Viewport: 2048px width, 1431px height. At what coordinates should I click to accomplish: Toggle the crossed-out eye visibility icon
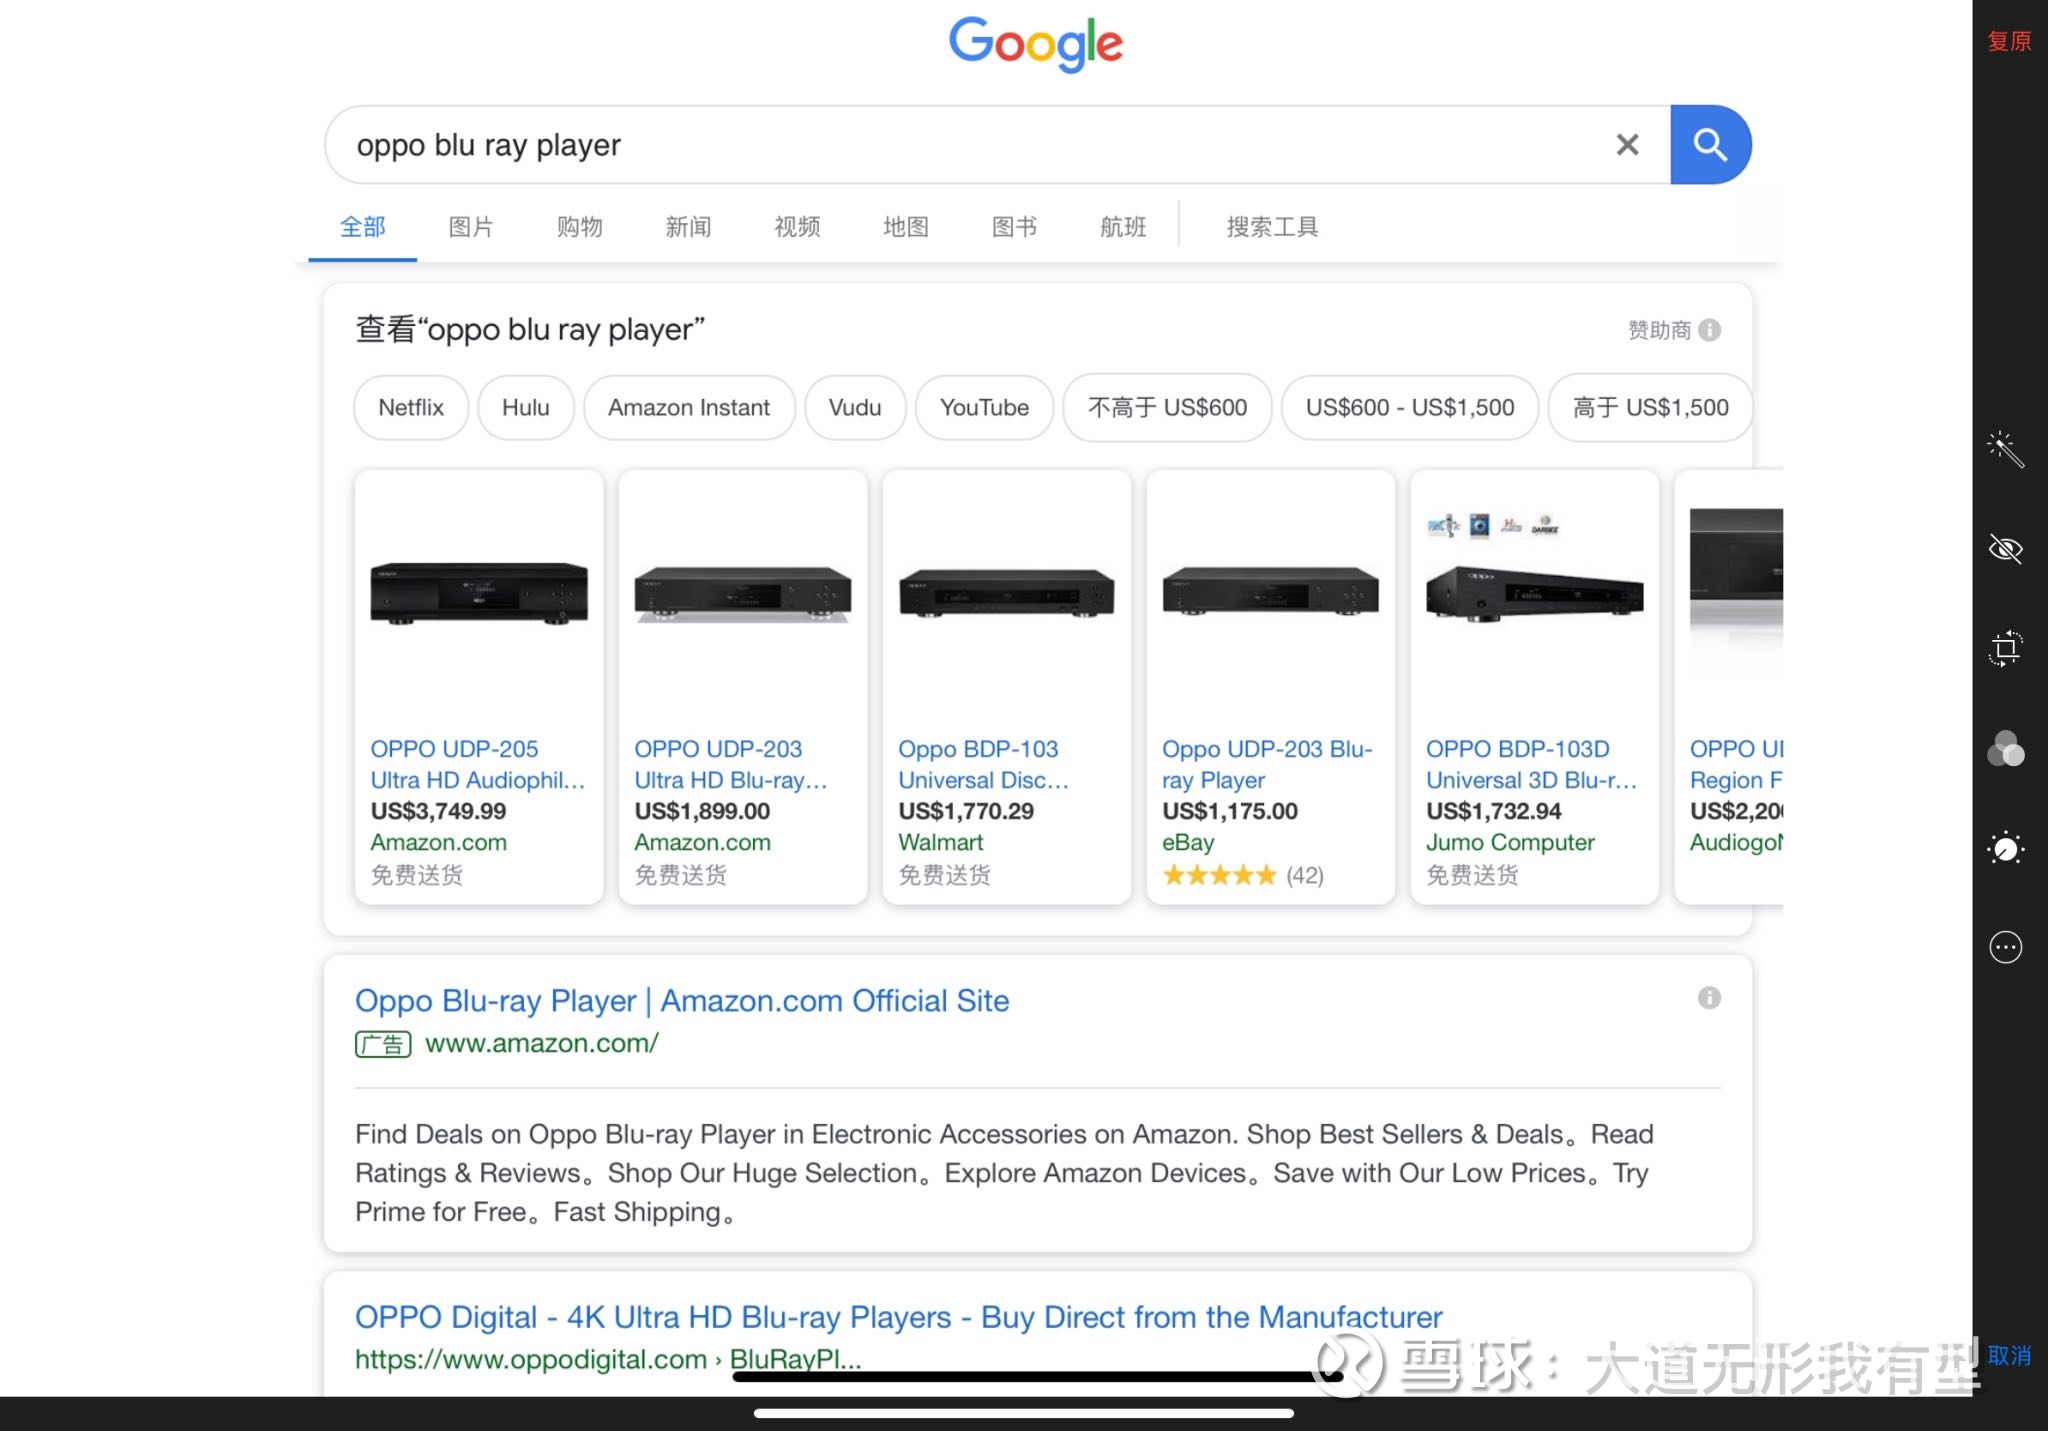2005,549
